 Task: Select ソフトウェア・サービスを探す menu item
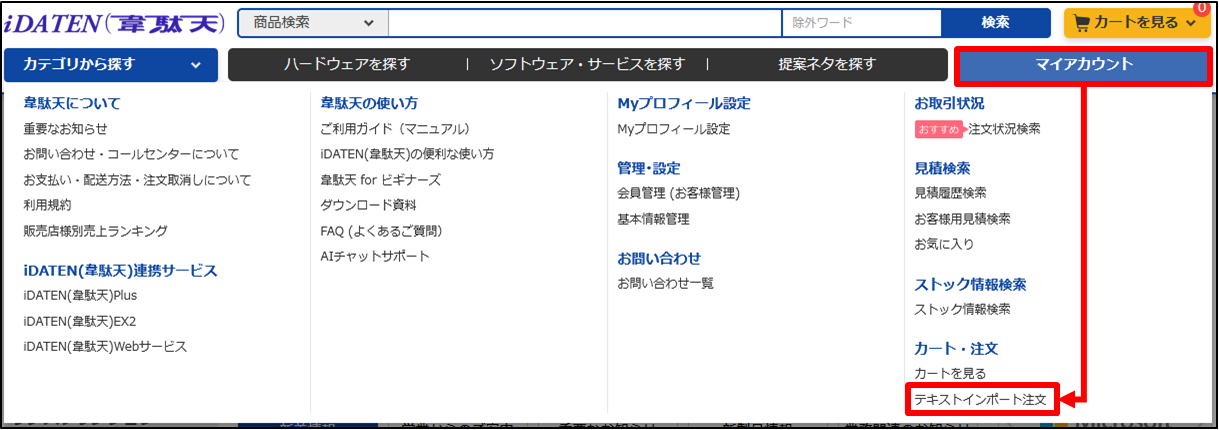tap(587, 65)
